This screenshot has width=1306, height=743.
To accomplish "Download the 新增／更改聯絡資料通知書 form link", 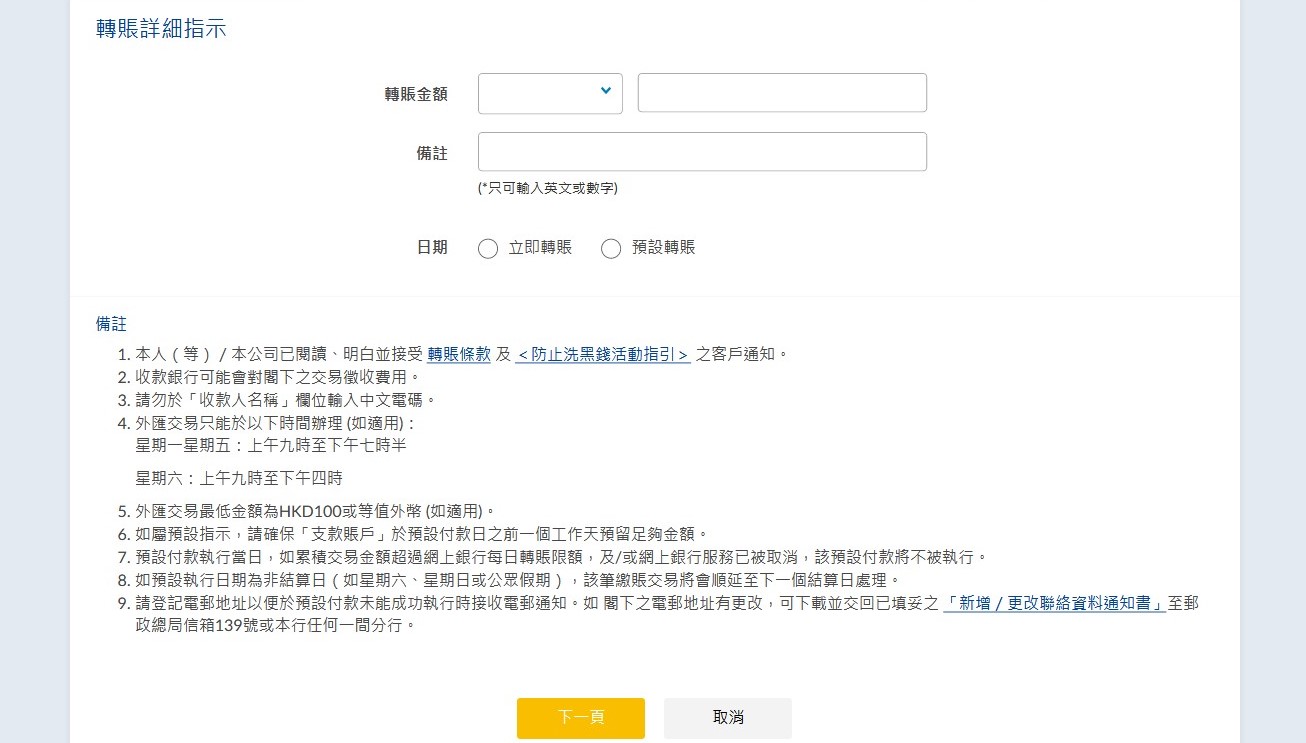I will [x=1055, y=604].
